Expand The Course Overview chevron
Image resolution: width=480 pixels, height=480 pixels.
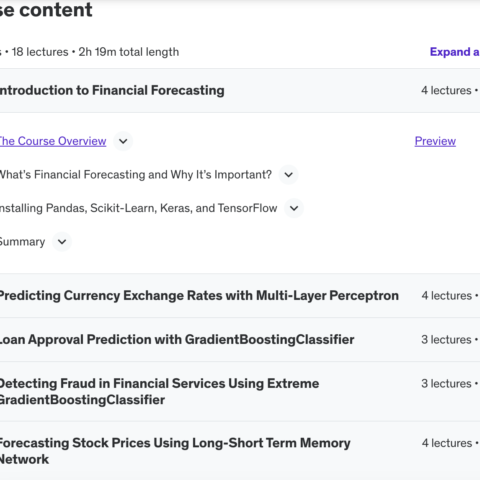coord(123,141)
